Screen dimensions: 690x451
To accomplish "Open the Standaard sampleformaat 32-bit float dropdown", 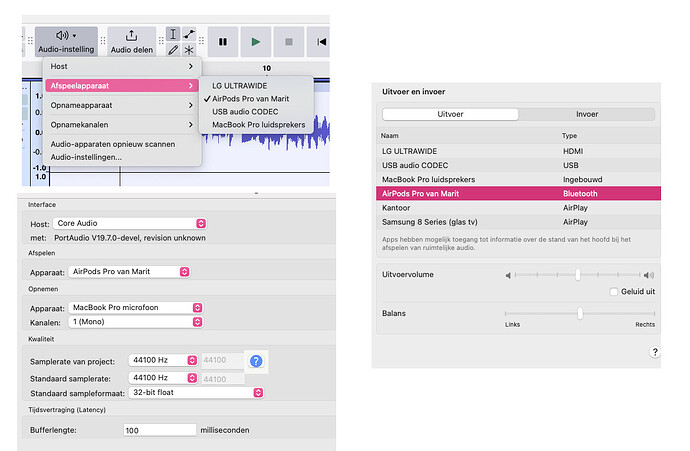I will (x=196, y=392).
